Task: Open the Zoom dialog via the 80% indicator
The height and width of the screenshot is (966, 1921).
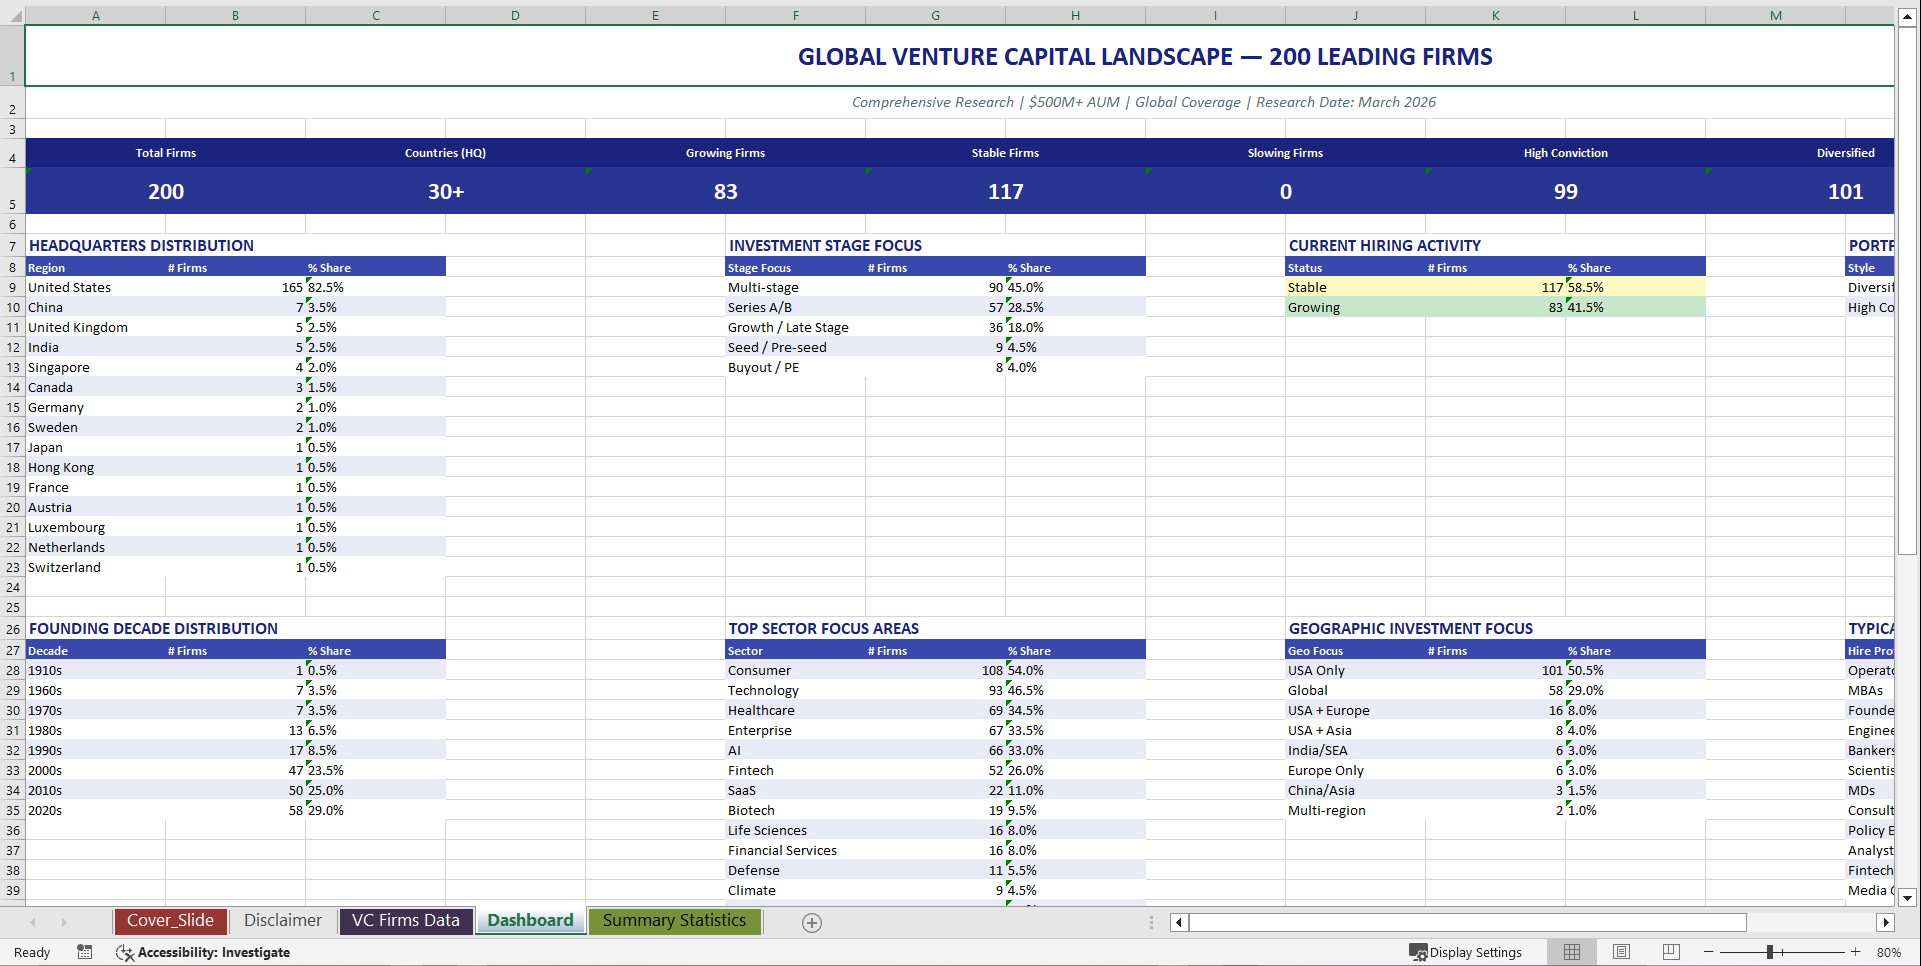Action: tap(1889, 952)
